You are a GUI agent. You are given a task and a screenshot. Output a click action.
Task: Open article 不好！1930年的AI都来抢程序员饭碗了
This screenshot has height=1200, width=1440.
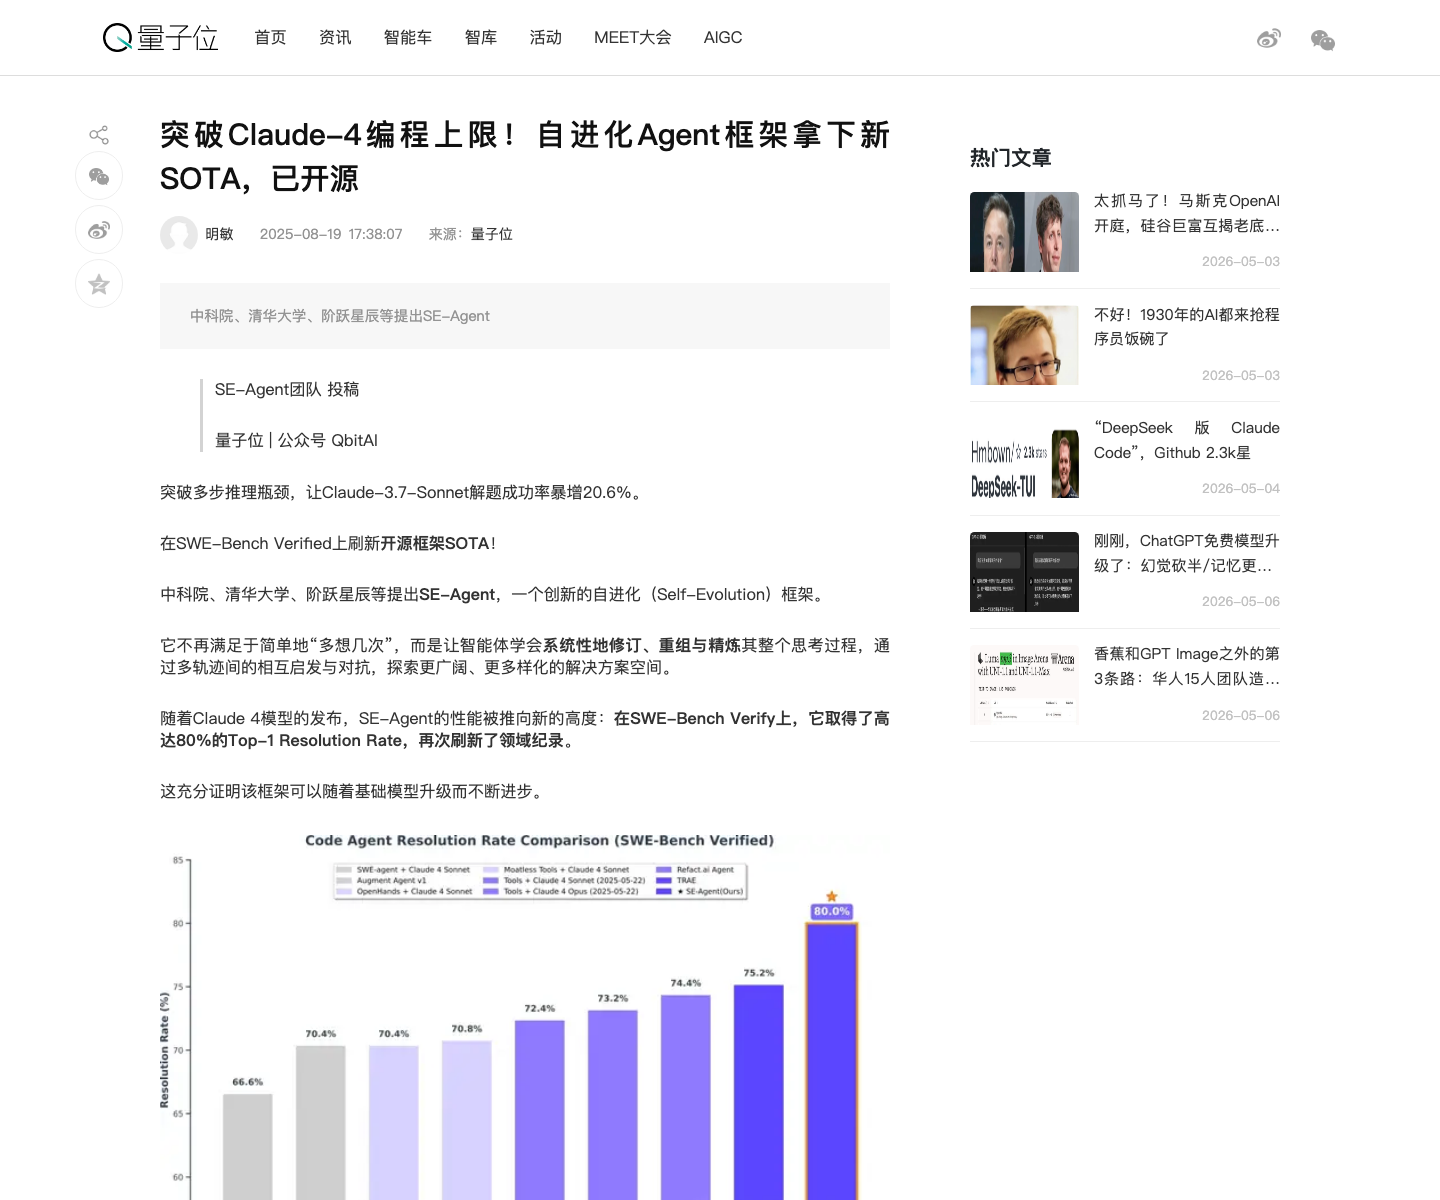pyautogui.click(x=1187, y=326)
